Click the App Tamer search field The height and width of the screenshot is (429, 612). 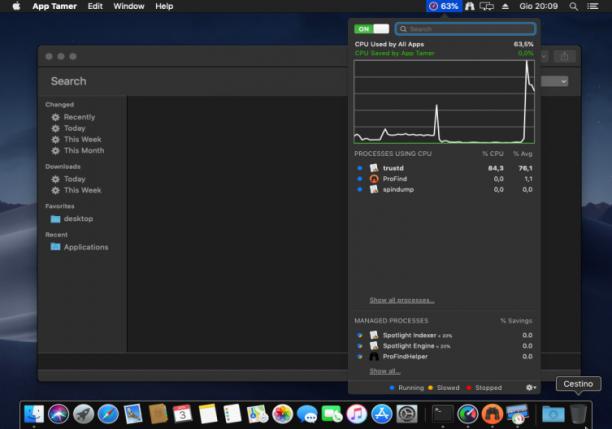pyautogui.click(x=465, y=29)
